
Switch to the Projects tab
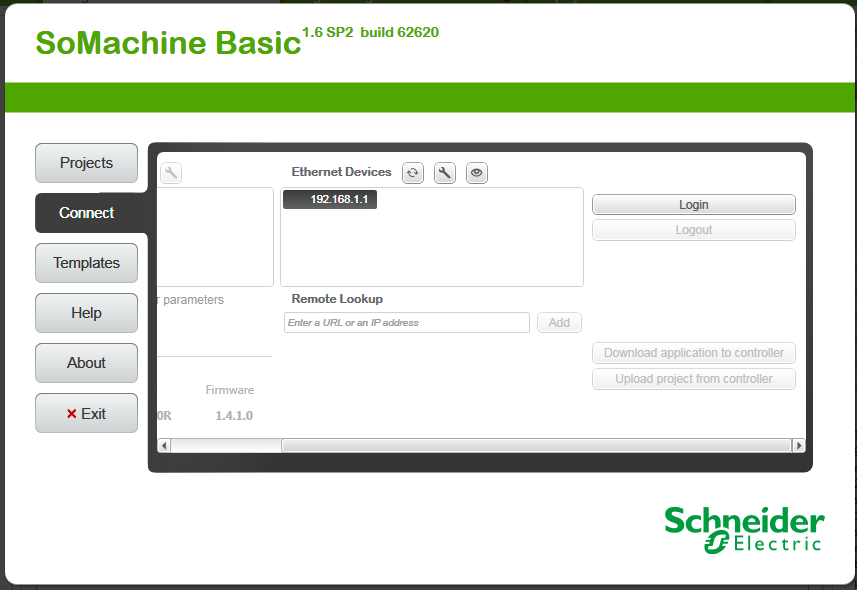click(x=86, y=162)
